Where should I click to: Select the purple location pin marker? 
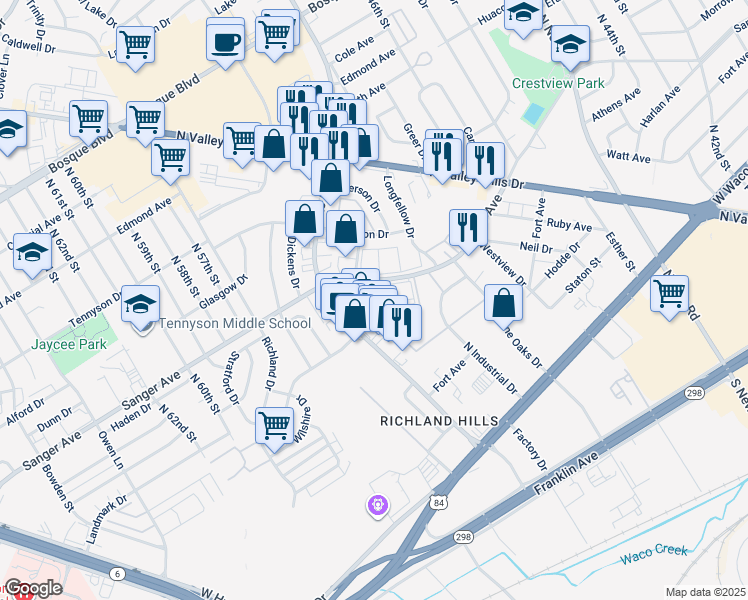pos(377,507)
